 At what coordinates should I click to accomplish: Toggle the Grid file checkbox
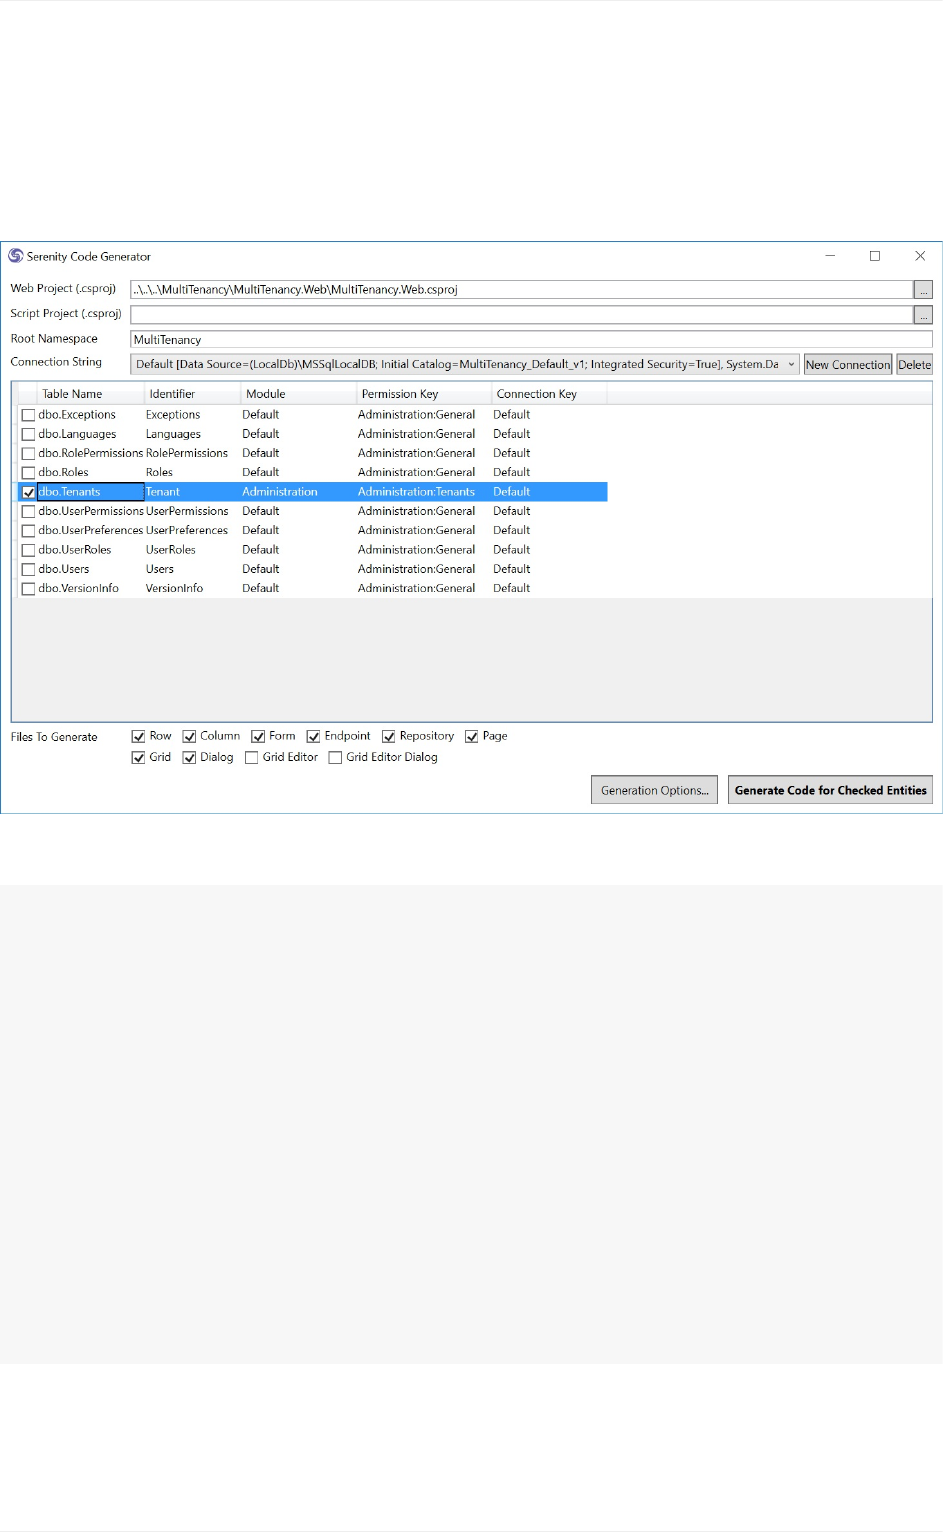(x=138, y=758)
